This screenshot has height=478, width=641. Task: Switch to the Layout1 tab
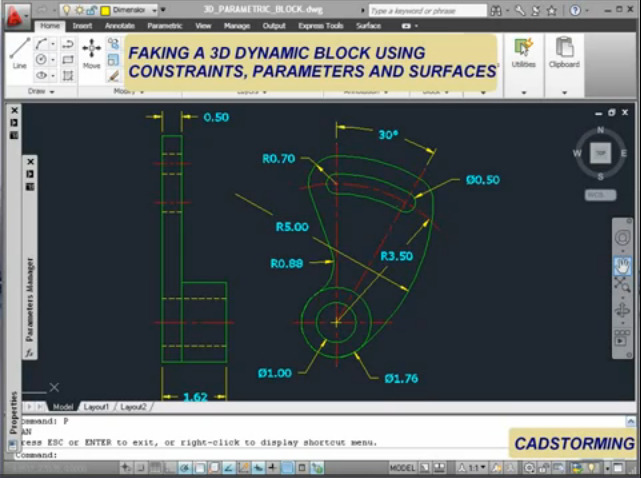point(96,407)
